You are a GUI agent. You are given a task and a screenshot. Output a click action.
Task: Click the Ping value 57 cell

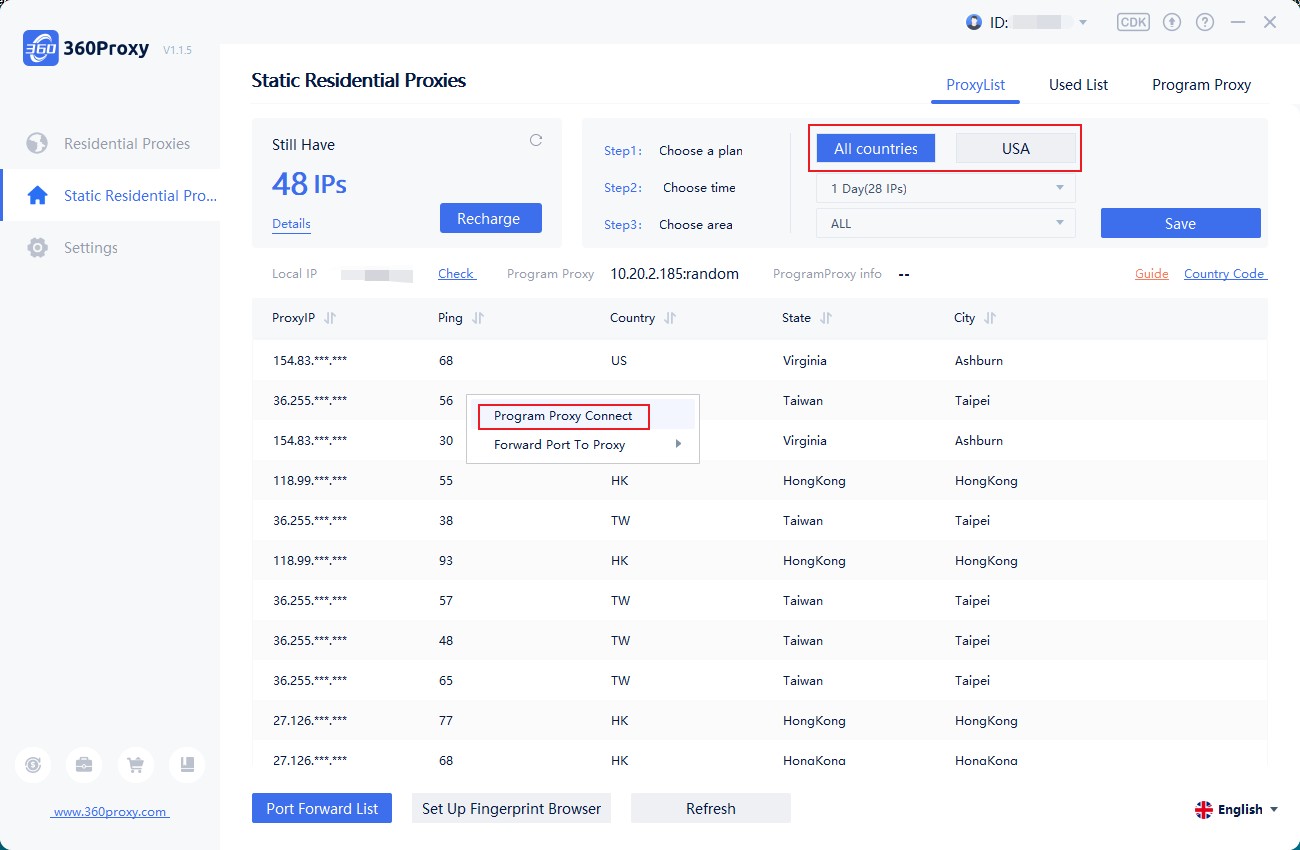point(446,601)
